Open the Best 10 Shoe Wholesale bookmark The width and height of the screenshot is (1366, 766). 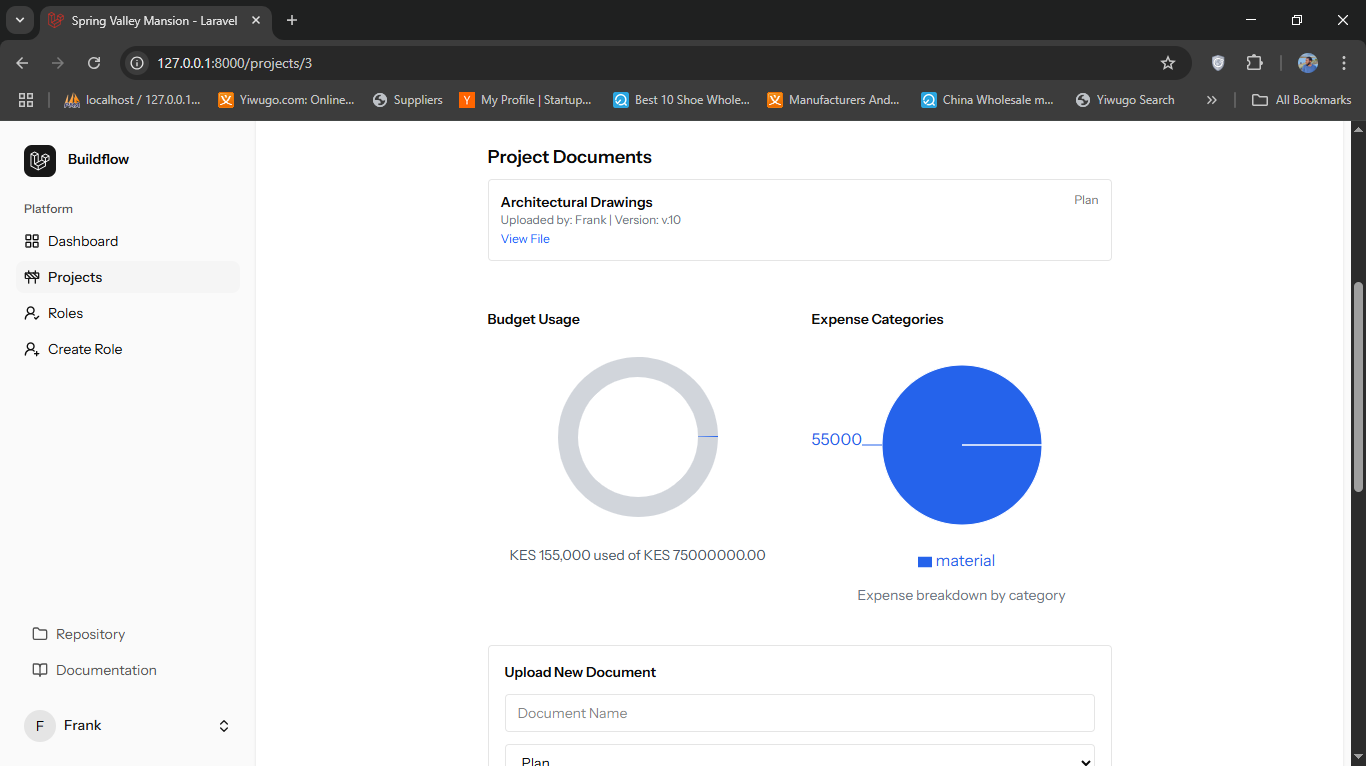pos(681,100)
